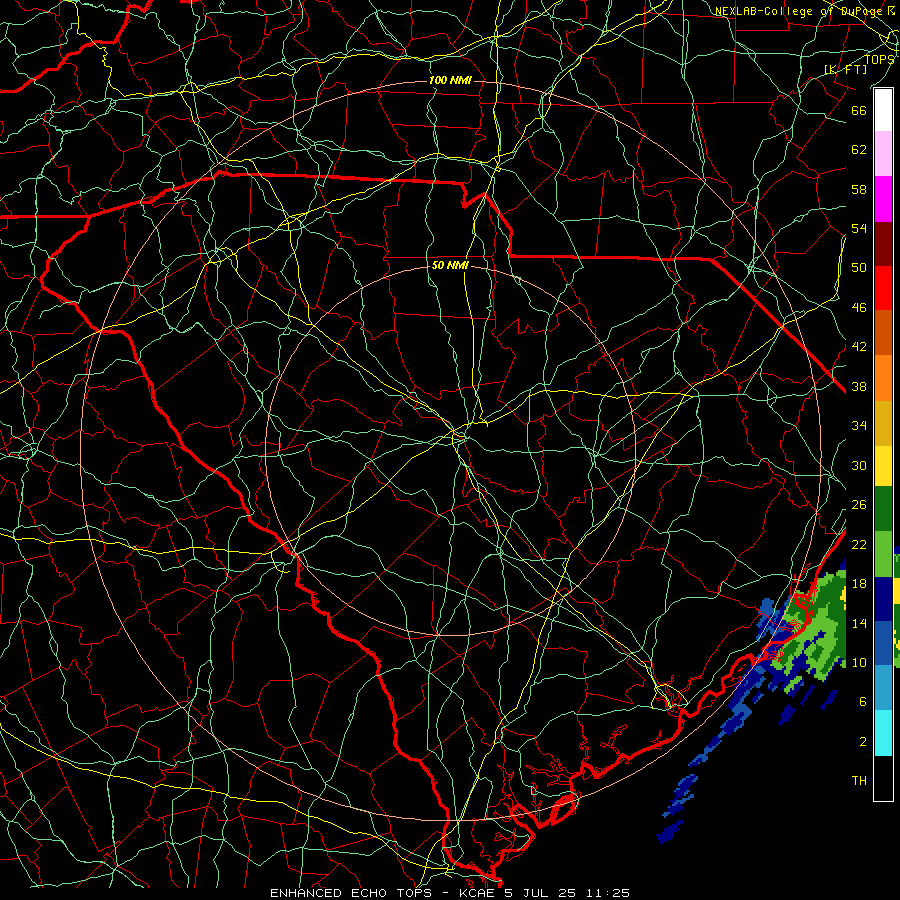Click the '18' legend value

[x=859, y=584]
